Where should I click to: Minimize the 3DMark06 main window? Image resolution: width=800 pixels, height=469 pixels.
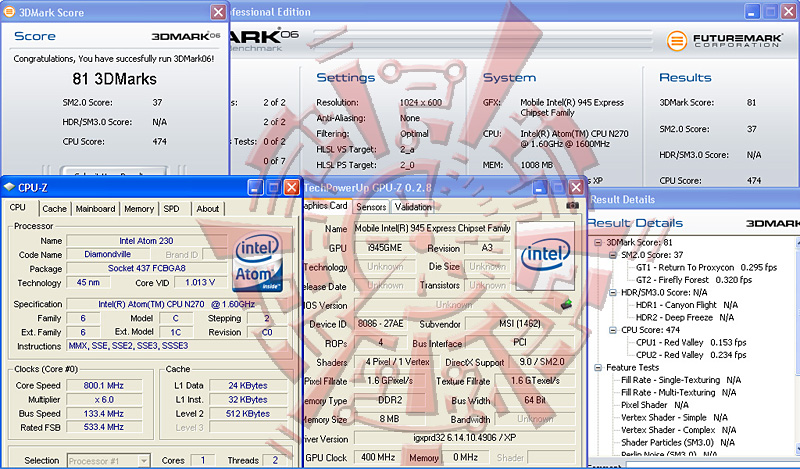752,12
